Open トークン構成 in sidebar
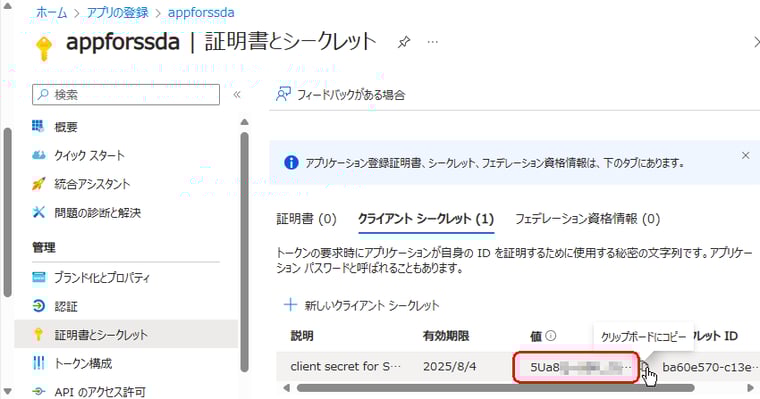Screen dimensions: 760x399 (x=83, y=364)
